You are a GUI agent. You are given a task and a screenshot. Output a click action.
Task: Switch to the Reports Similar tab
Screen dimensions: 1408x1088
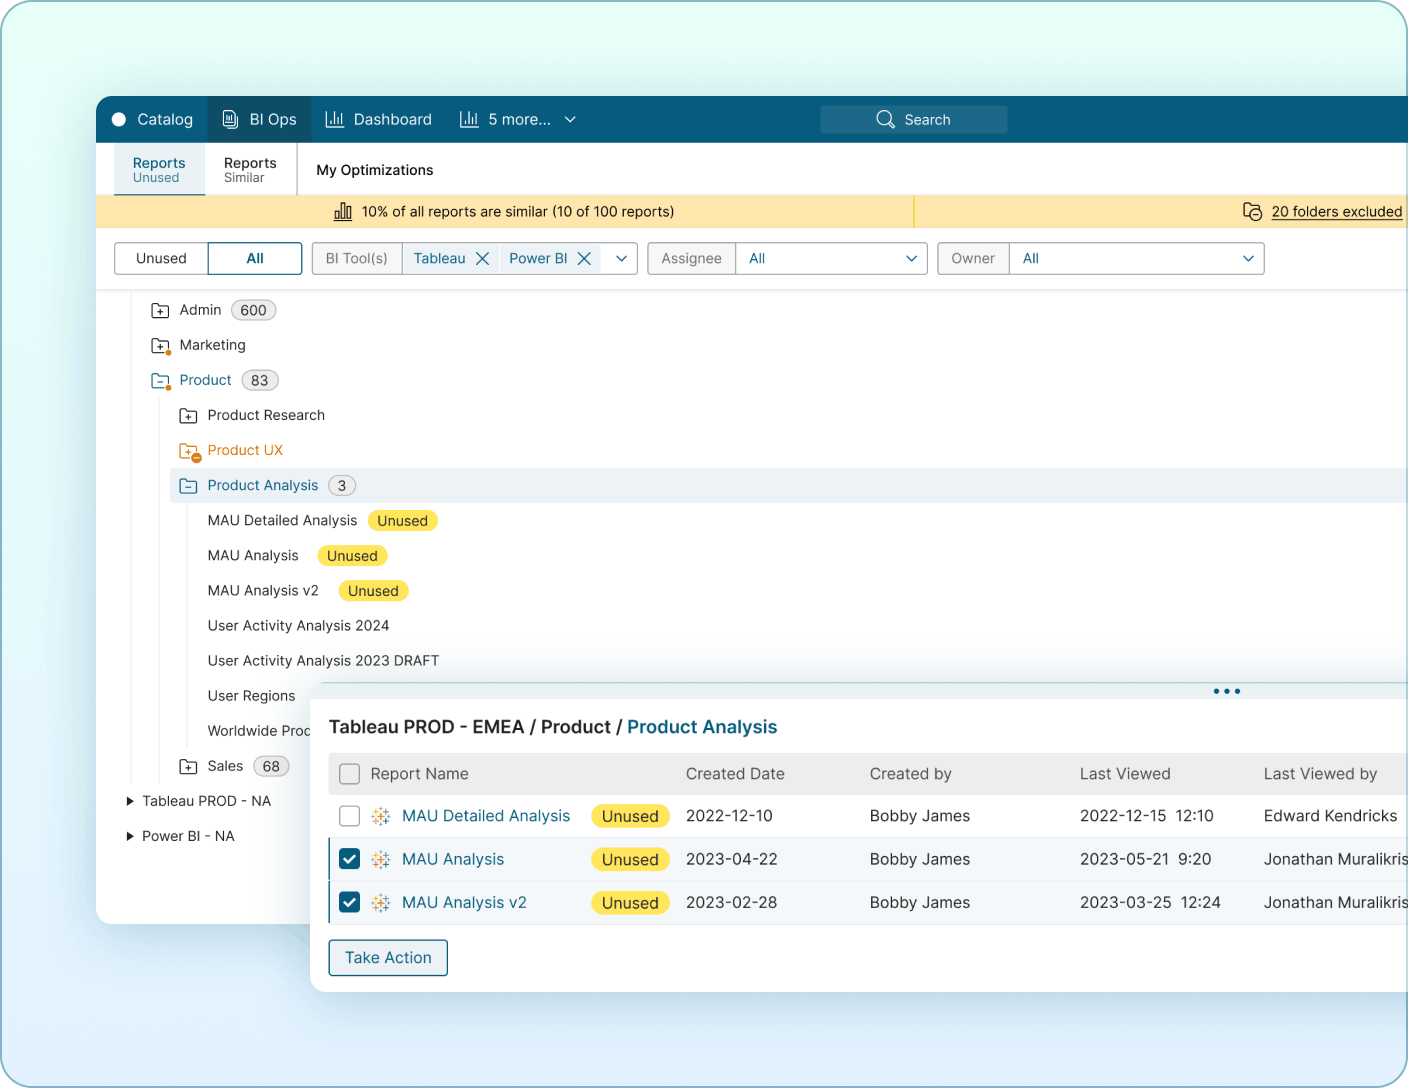point(249,169)
